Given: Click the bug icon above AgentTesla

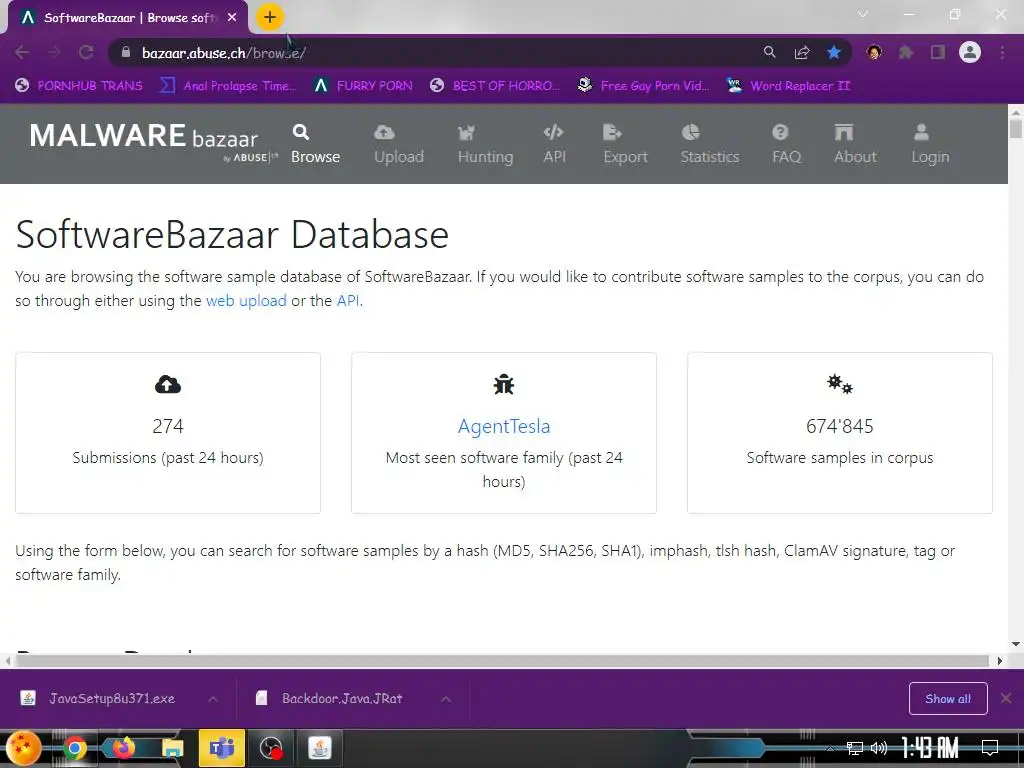Looking at the screenshot, I should coord(504,385).
